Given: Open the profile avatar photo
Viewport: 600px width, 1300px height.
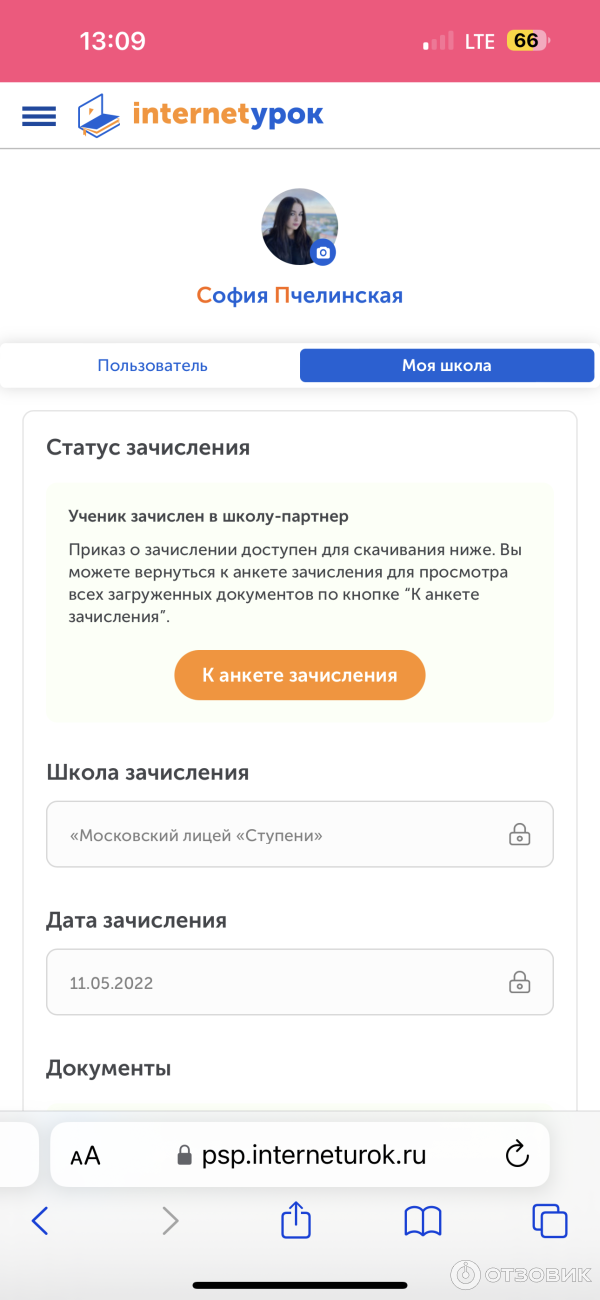Looking at the screenshot, I should pyautogui.click(x=297, y=224).
